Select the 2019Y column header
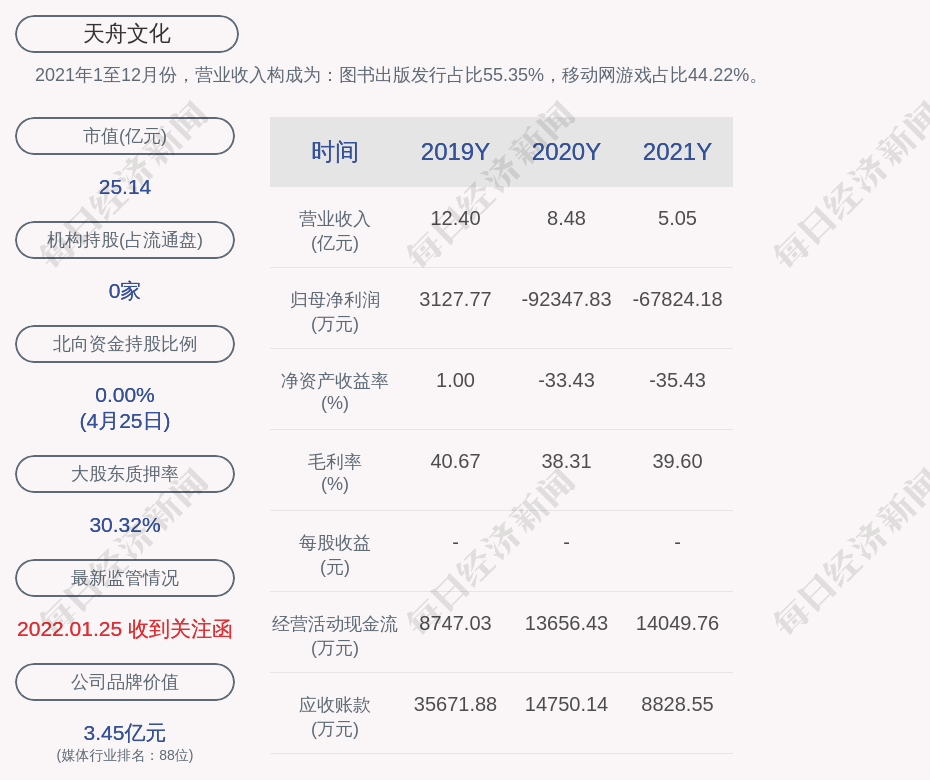This screenshot has width=930, height=780. pyautogui.click(x=455, y=152)
